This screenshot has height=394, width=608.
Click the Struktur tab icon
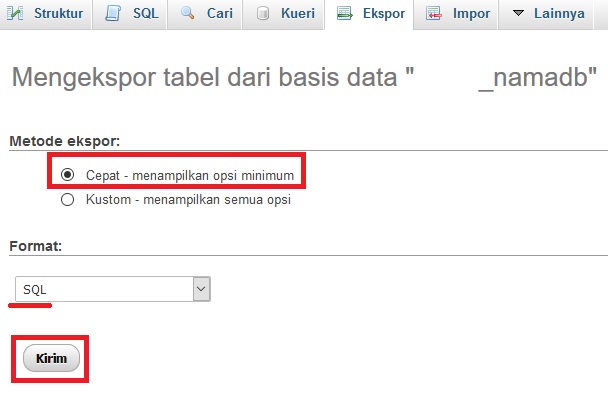click(15, 14)
